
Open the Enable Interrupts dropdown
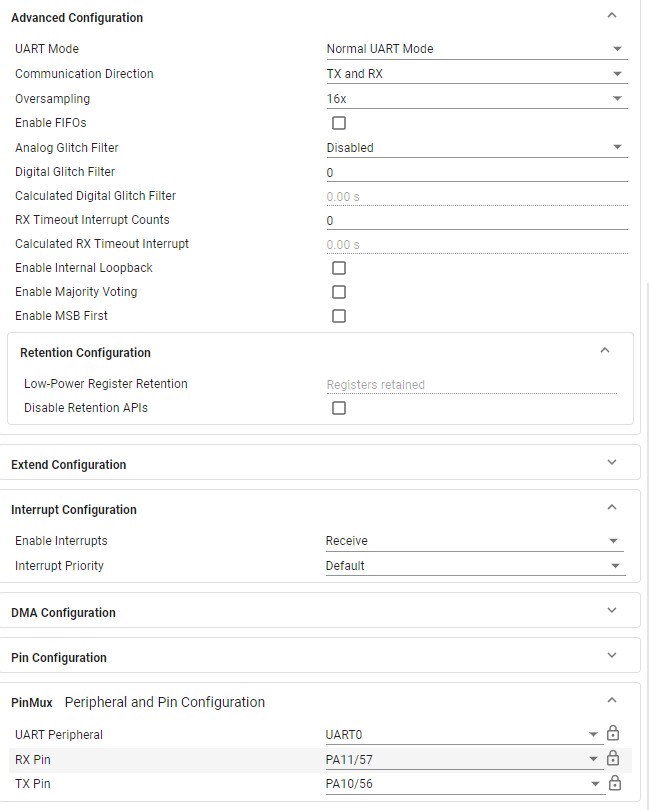coord(474,541)
